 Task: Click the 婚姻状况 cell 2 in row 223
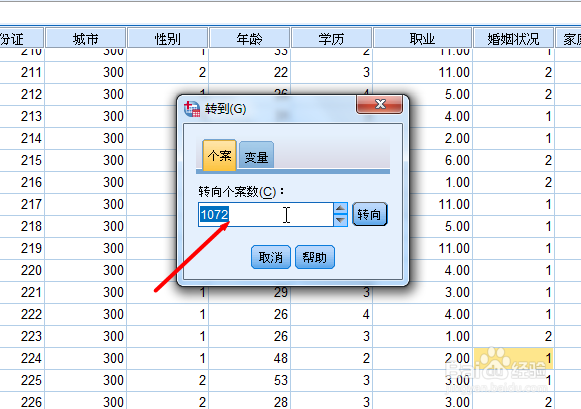[514, 336]
